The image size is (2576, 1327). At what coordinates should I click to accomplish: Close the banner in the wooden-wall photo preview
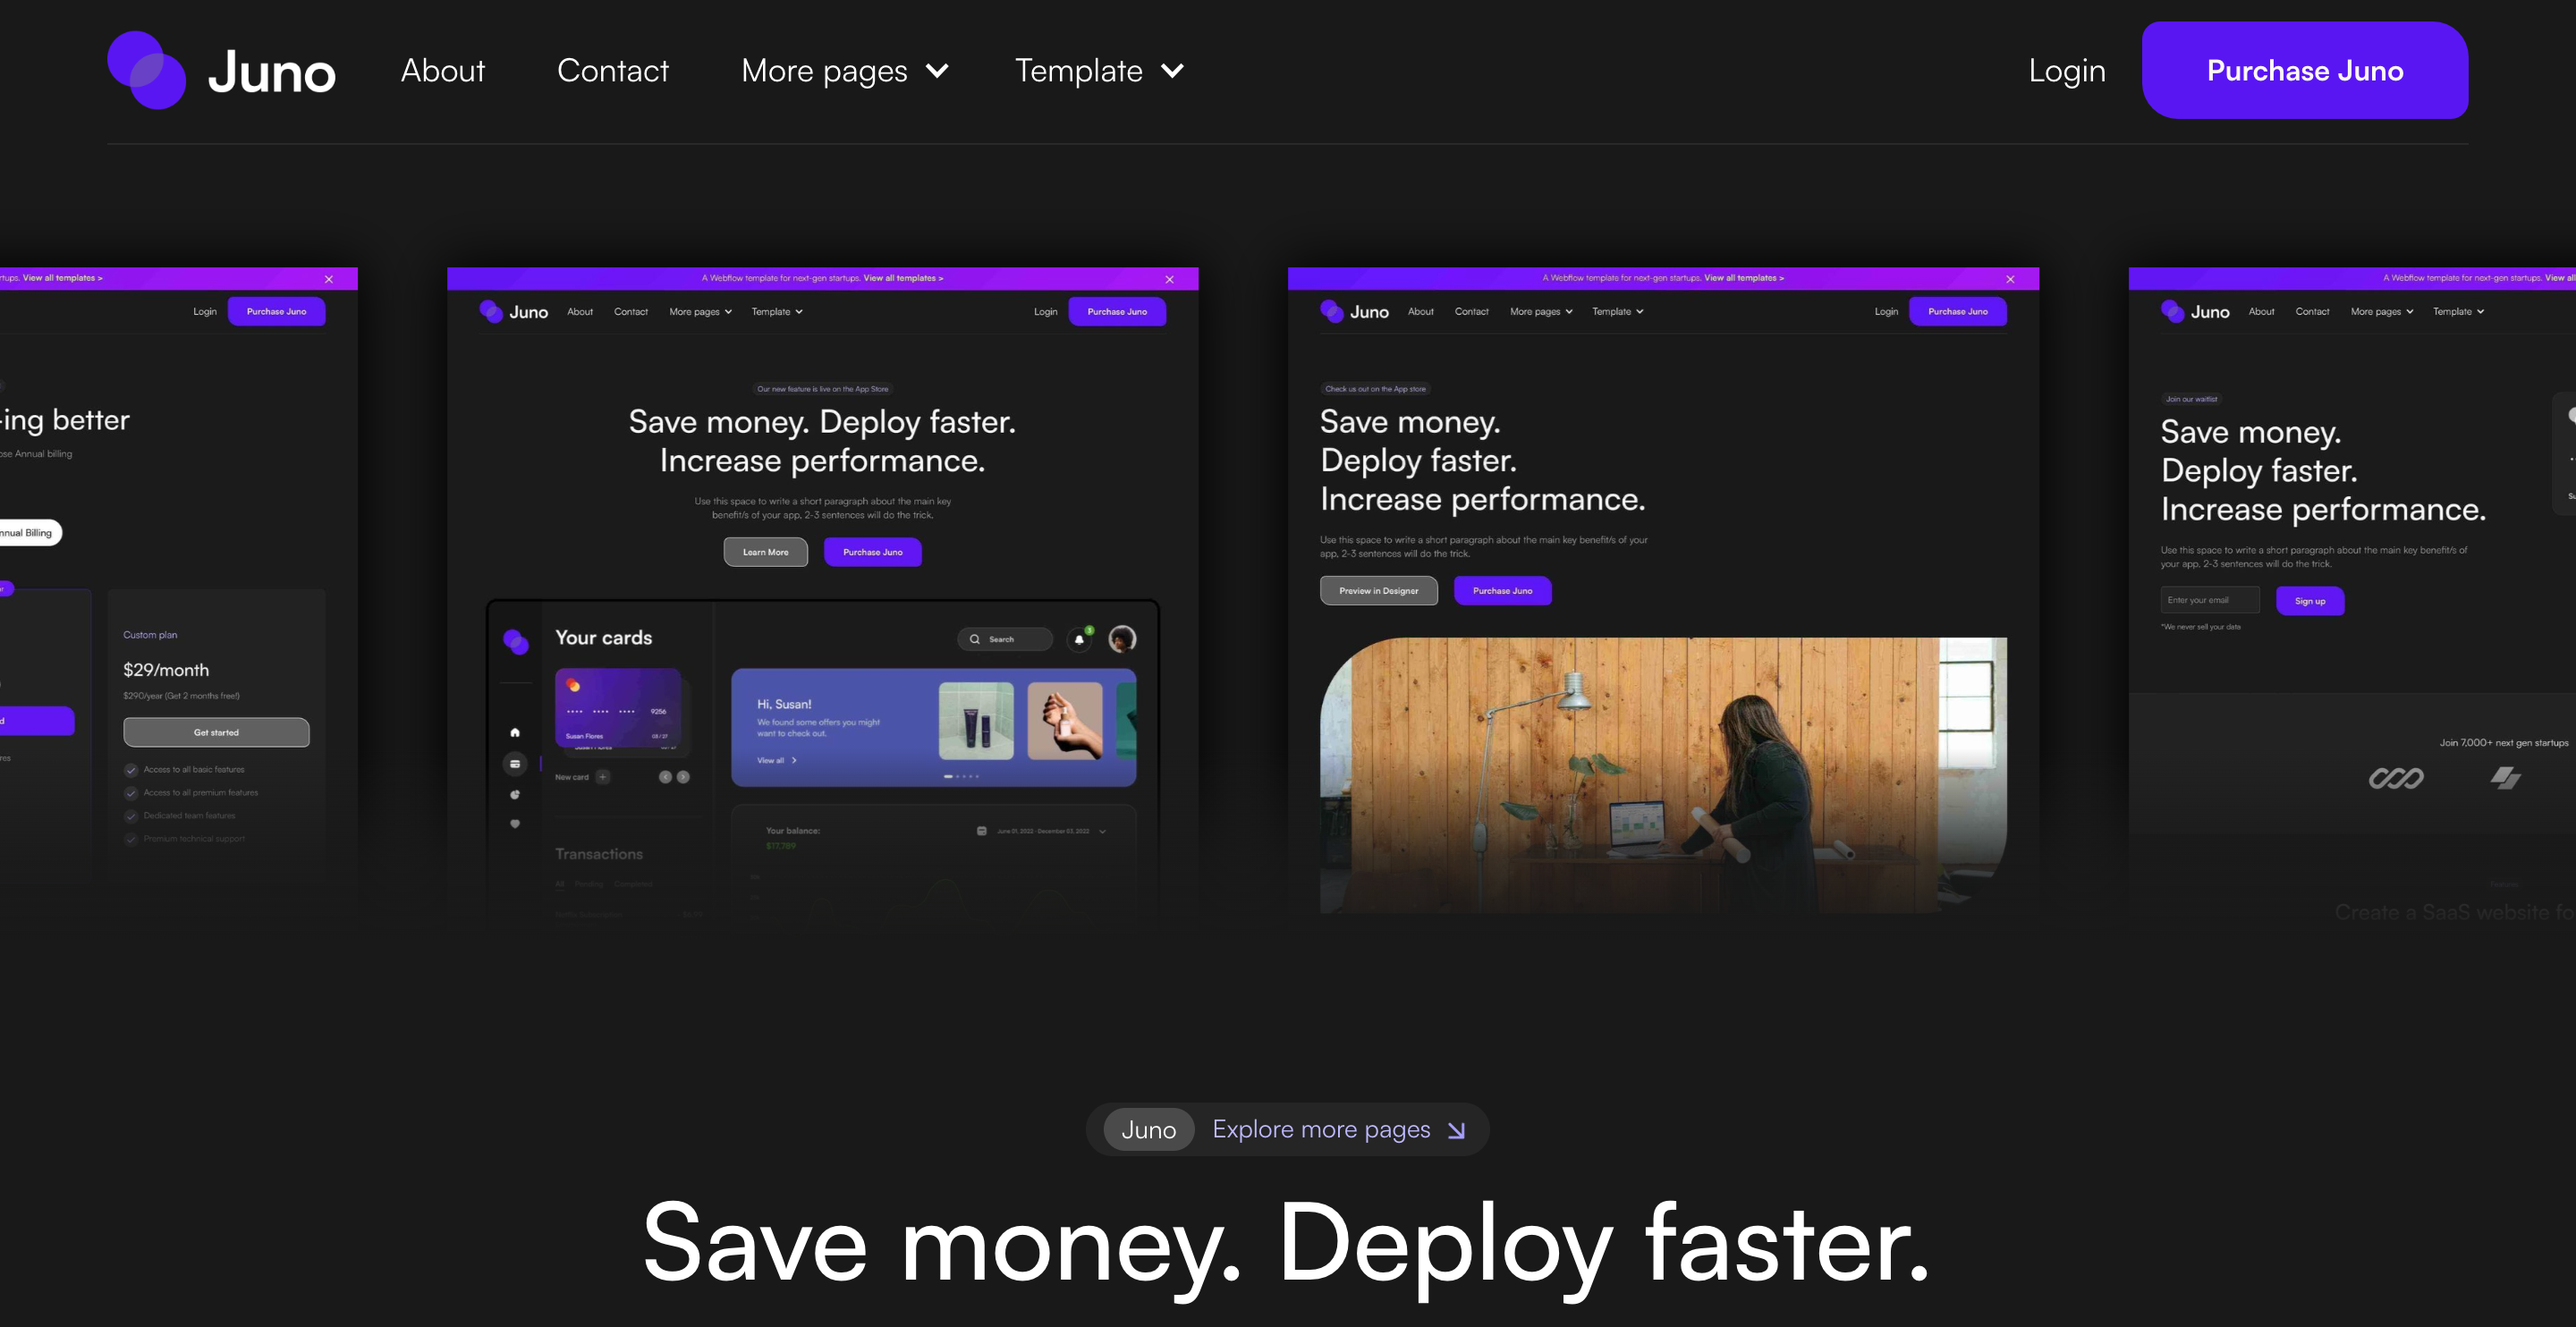pos(2010,279)
